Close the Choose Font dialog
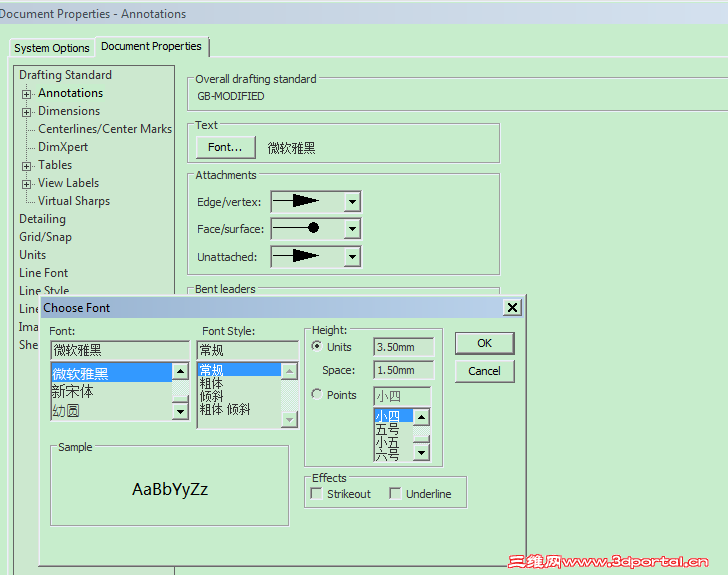This screenshot has width=728, height=575. (512, 307)
